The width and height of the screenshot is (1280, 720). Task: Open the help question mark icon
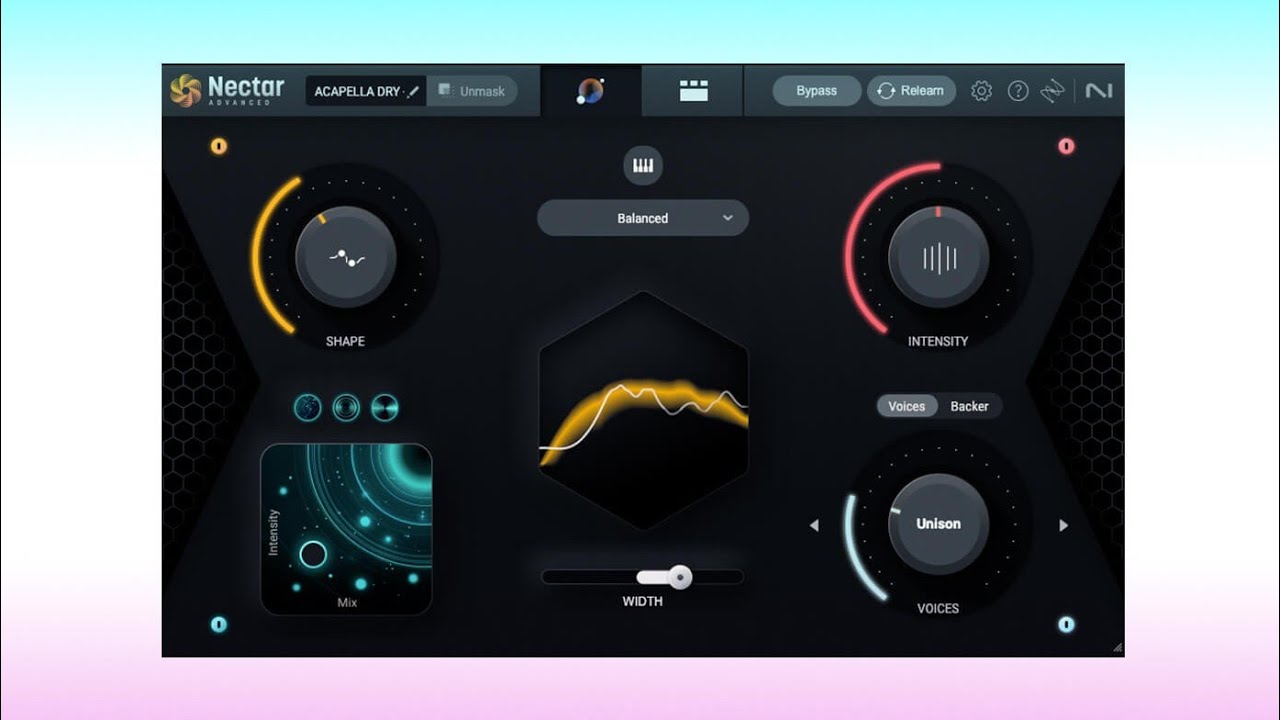pyautogui.click(x=1018, y=91)
